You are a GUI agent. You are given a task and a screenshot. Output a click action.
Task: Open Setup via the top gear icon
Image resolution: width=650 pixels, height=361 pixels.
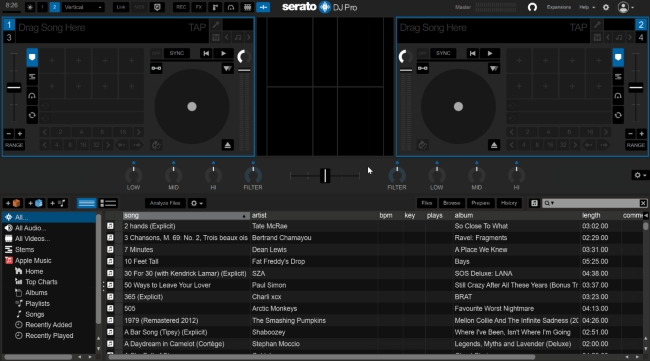pyautogui.click(x=606, y=7)
